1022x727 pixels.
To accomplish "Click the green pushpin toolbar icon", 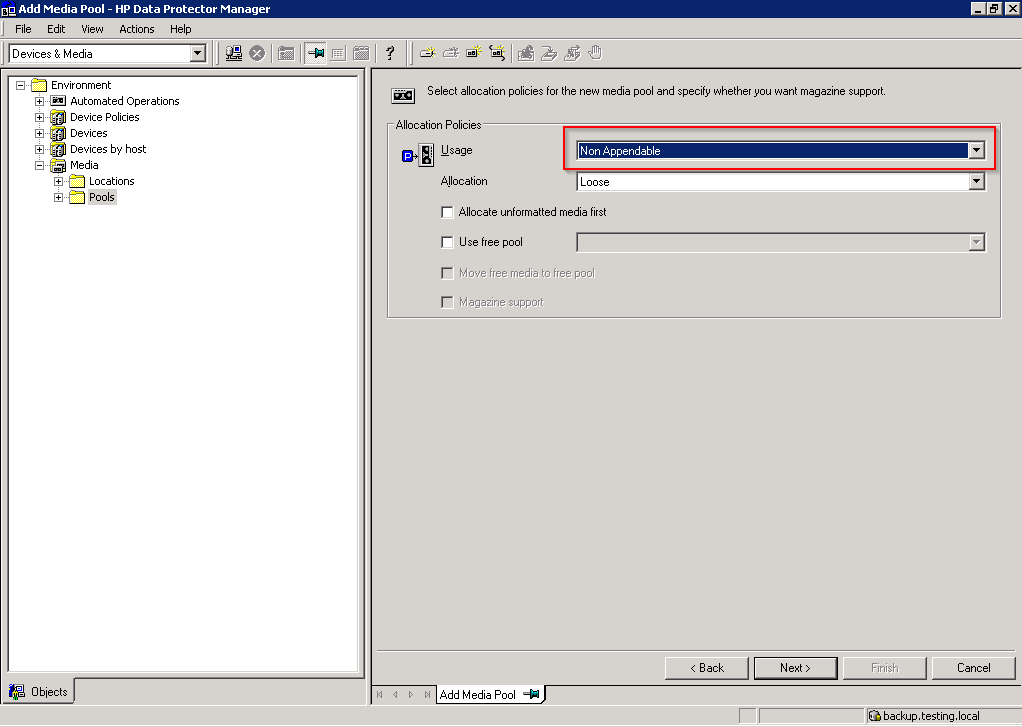I will click(316, 53).
